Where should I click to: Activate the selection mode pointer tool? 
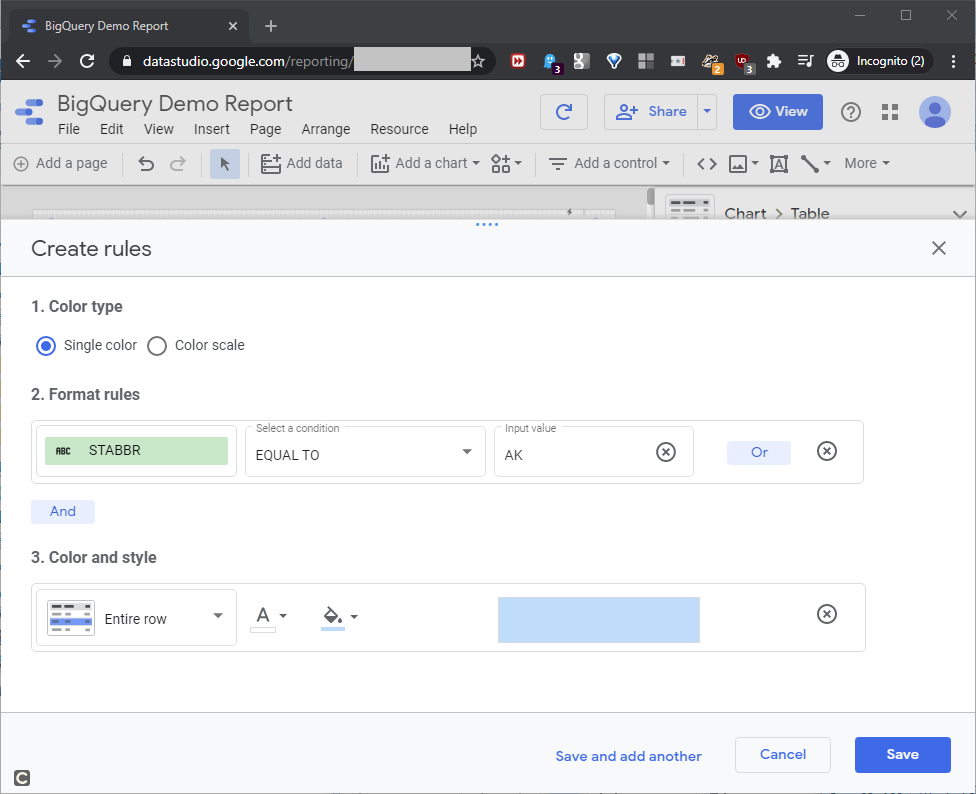225,164
